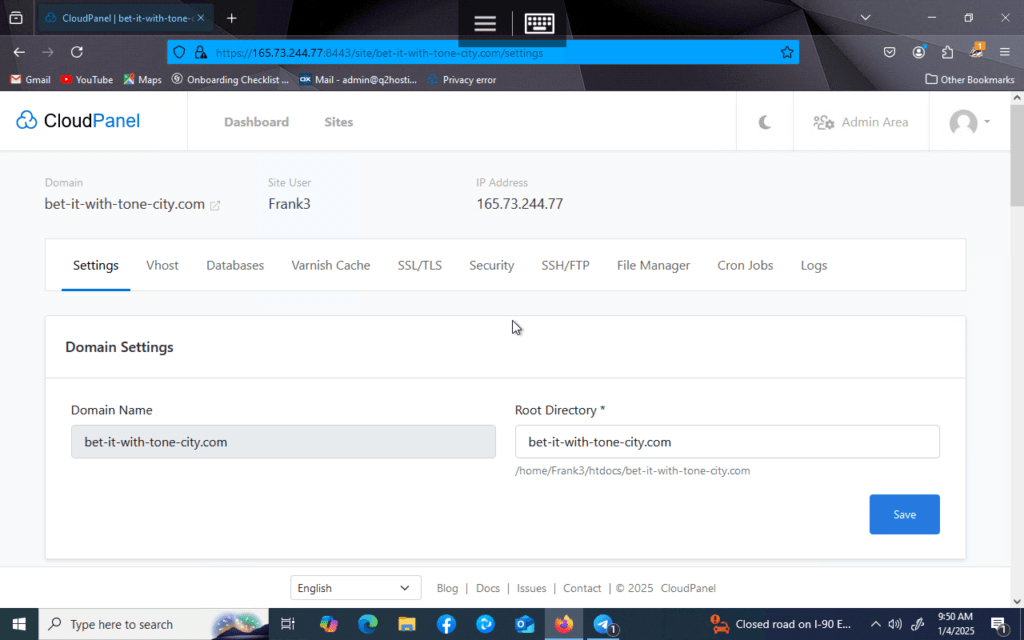1024x640 pixels.
Task: Open the Contact footer link
Action: click(x=582, y=588)
